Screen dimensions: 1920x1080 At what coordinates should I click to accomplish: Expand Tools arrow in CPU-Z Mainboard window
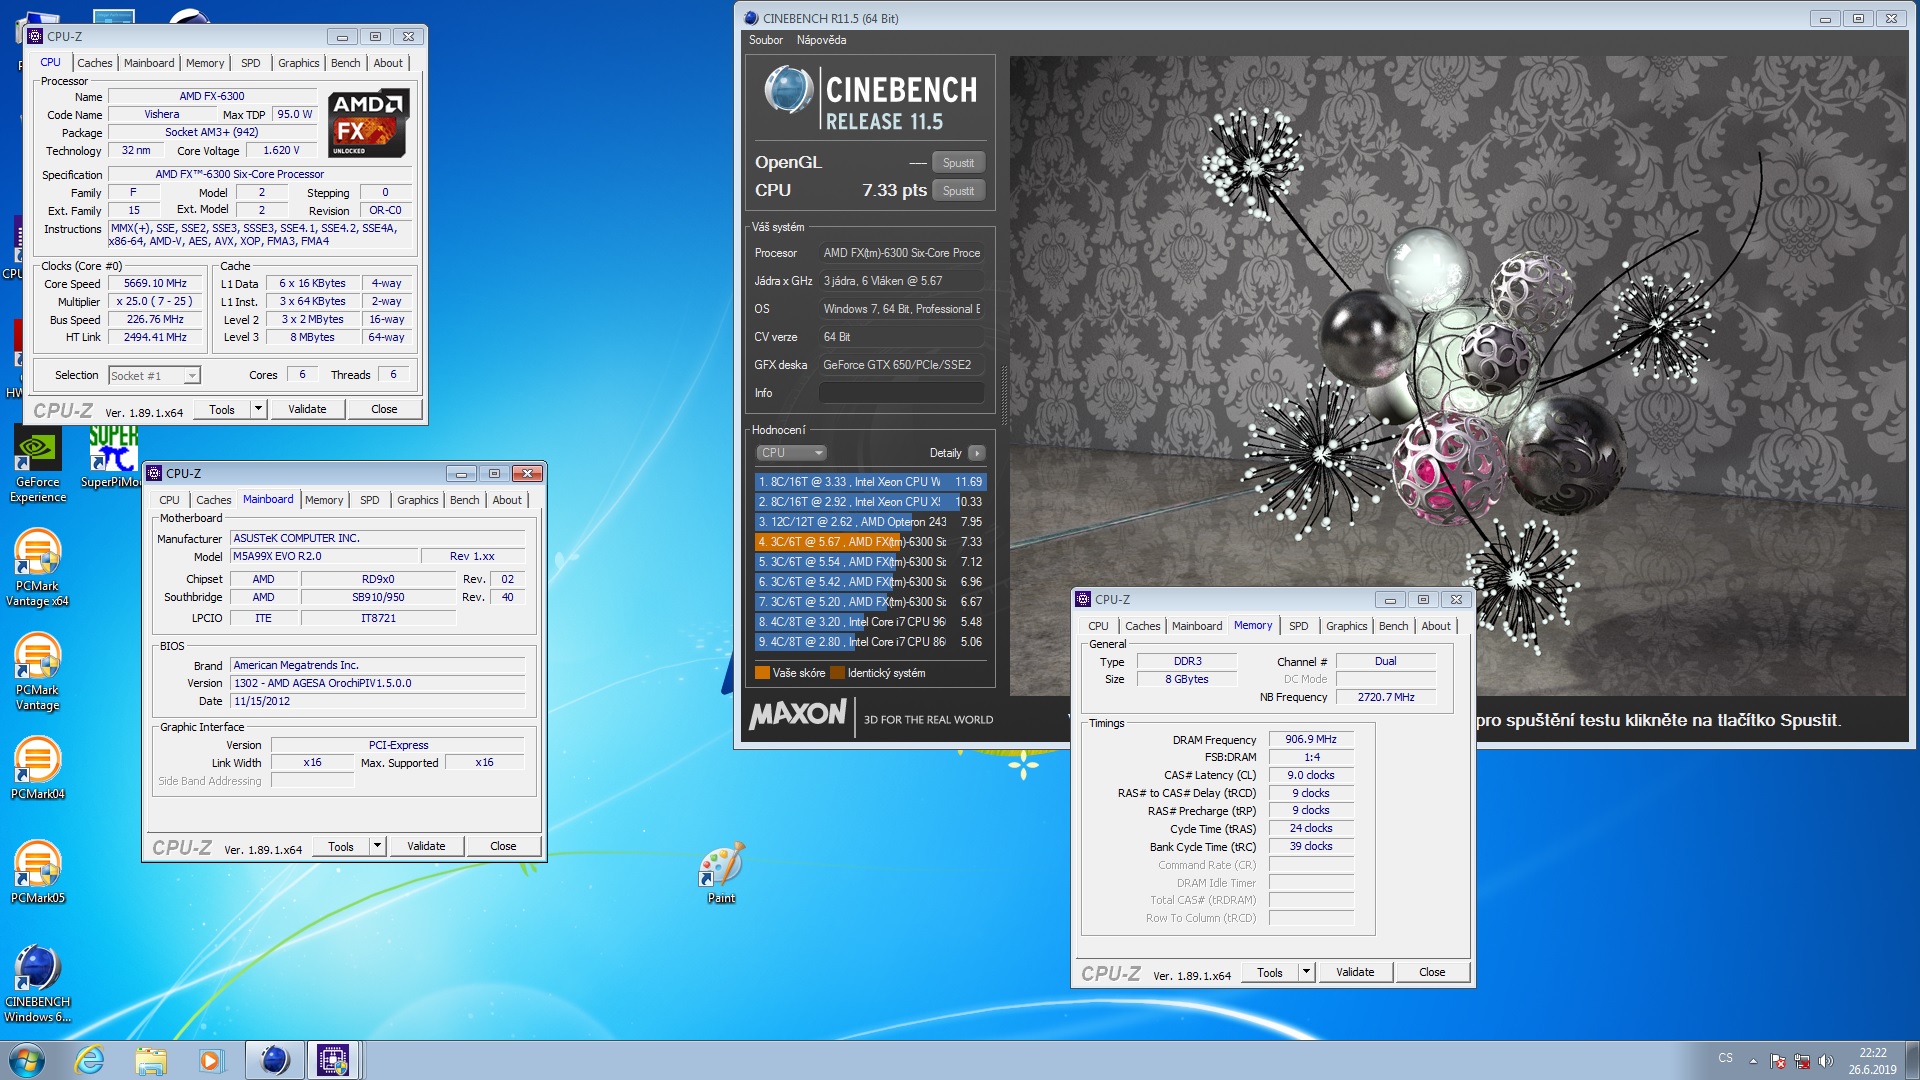click(x=377, y=846)
